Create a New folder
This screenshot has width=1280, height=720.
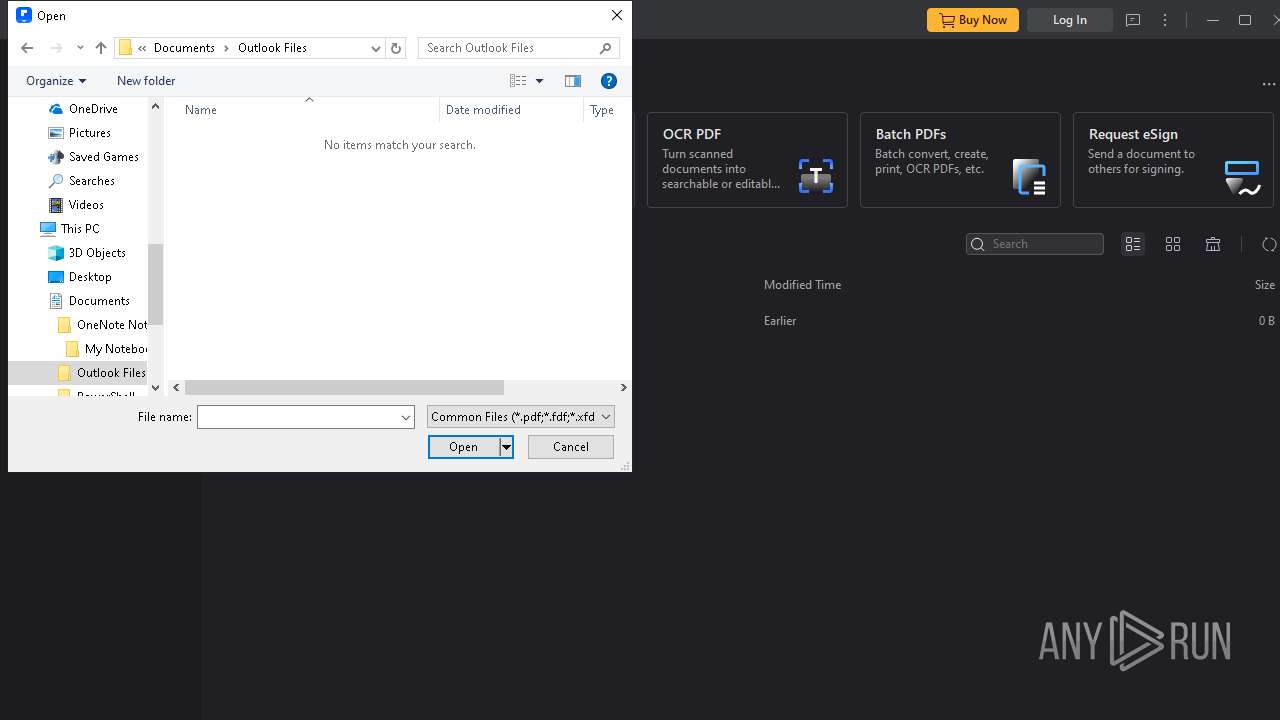(146, 81)
